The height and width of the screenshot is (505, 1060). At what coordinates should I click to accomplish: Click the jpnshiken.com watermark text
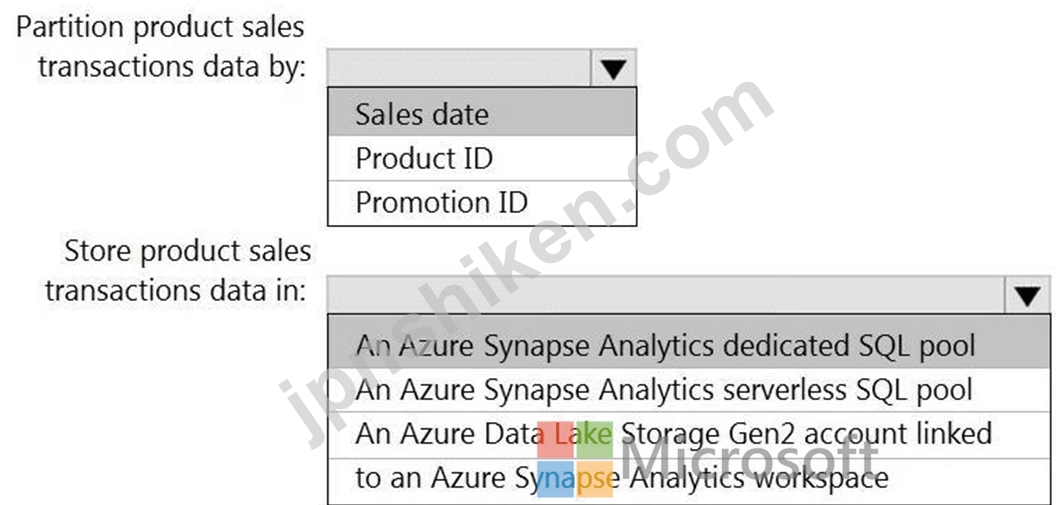(x=526, y=264)
